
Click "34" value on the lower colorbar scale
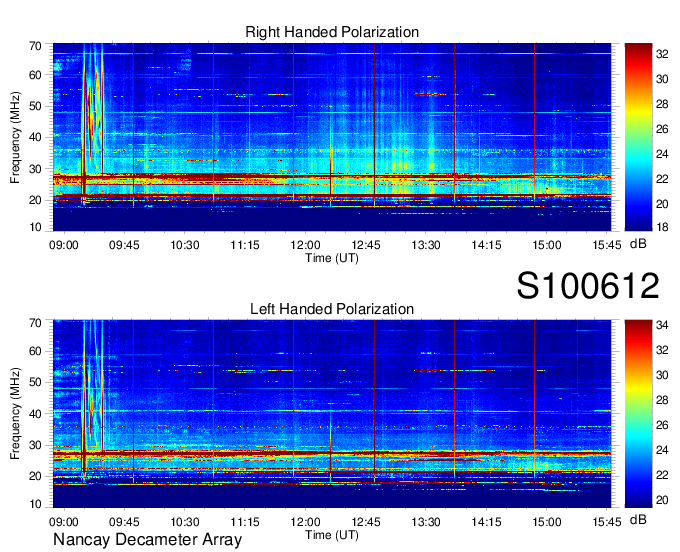(662, 325)
